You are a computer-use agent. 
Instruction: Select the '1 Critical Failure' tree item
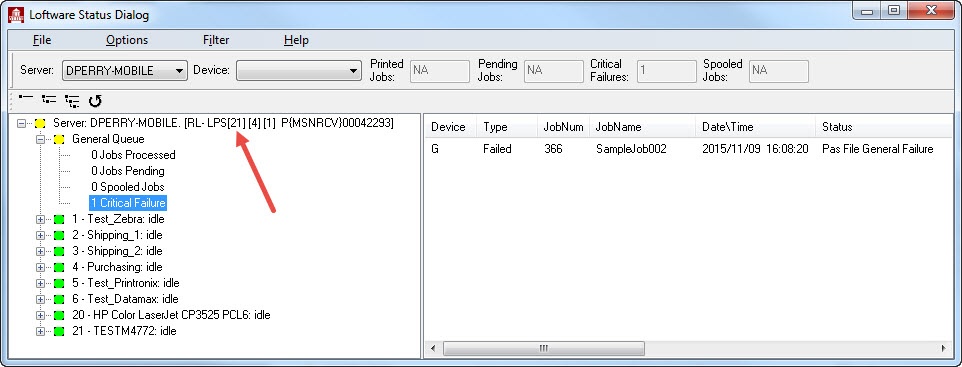[128, 203]
